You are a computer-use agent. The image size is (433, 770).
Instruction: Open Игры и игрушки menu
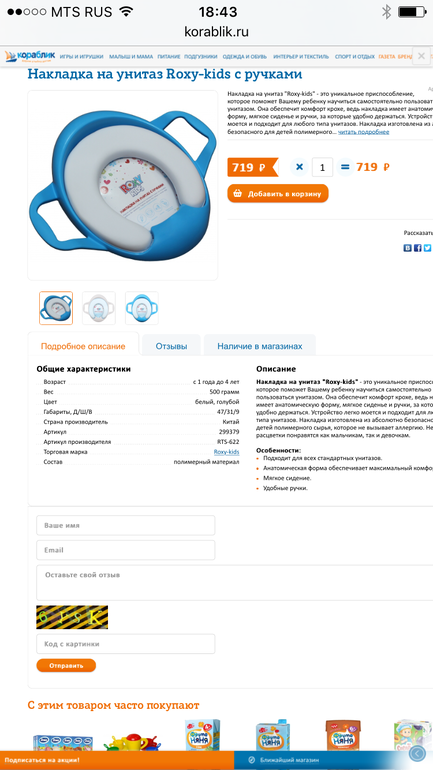[81, 56]
